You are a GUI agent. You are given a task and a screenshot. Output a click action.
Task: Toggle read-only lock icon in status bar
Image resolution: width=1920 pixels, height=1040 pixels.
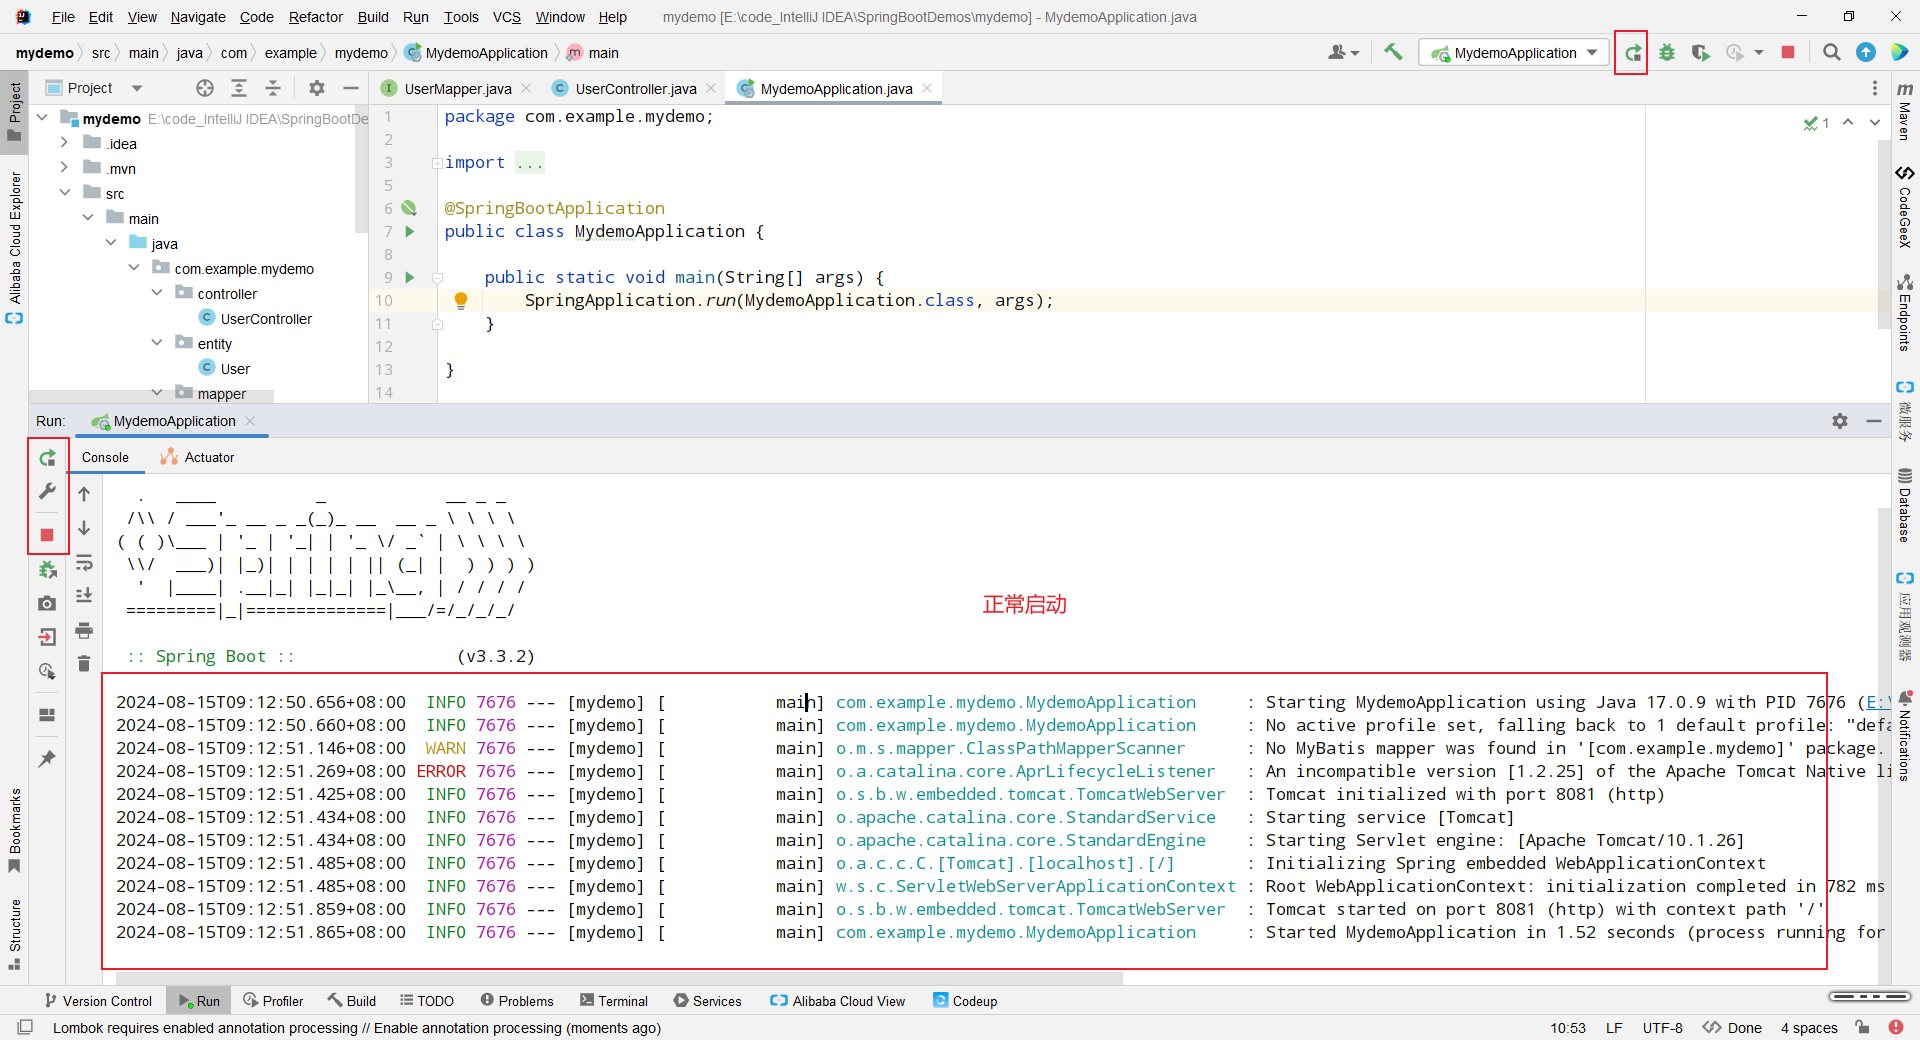[x=1862, y=1027]
